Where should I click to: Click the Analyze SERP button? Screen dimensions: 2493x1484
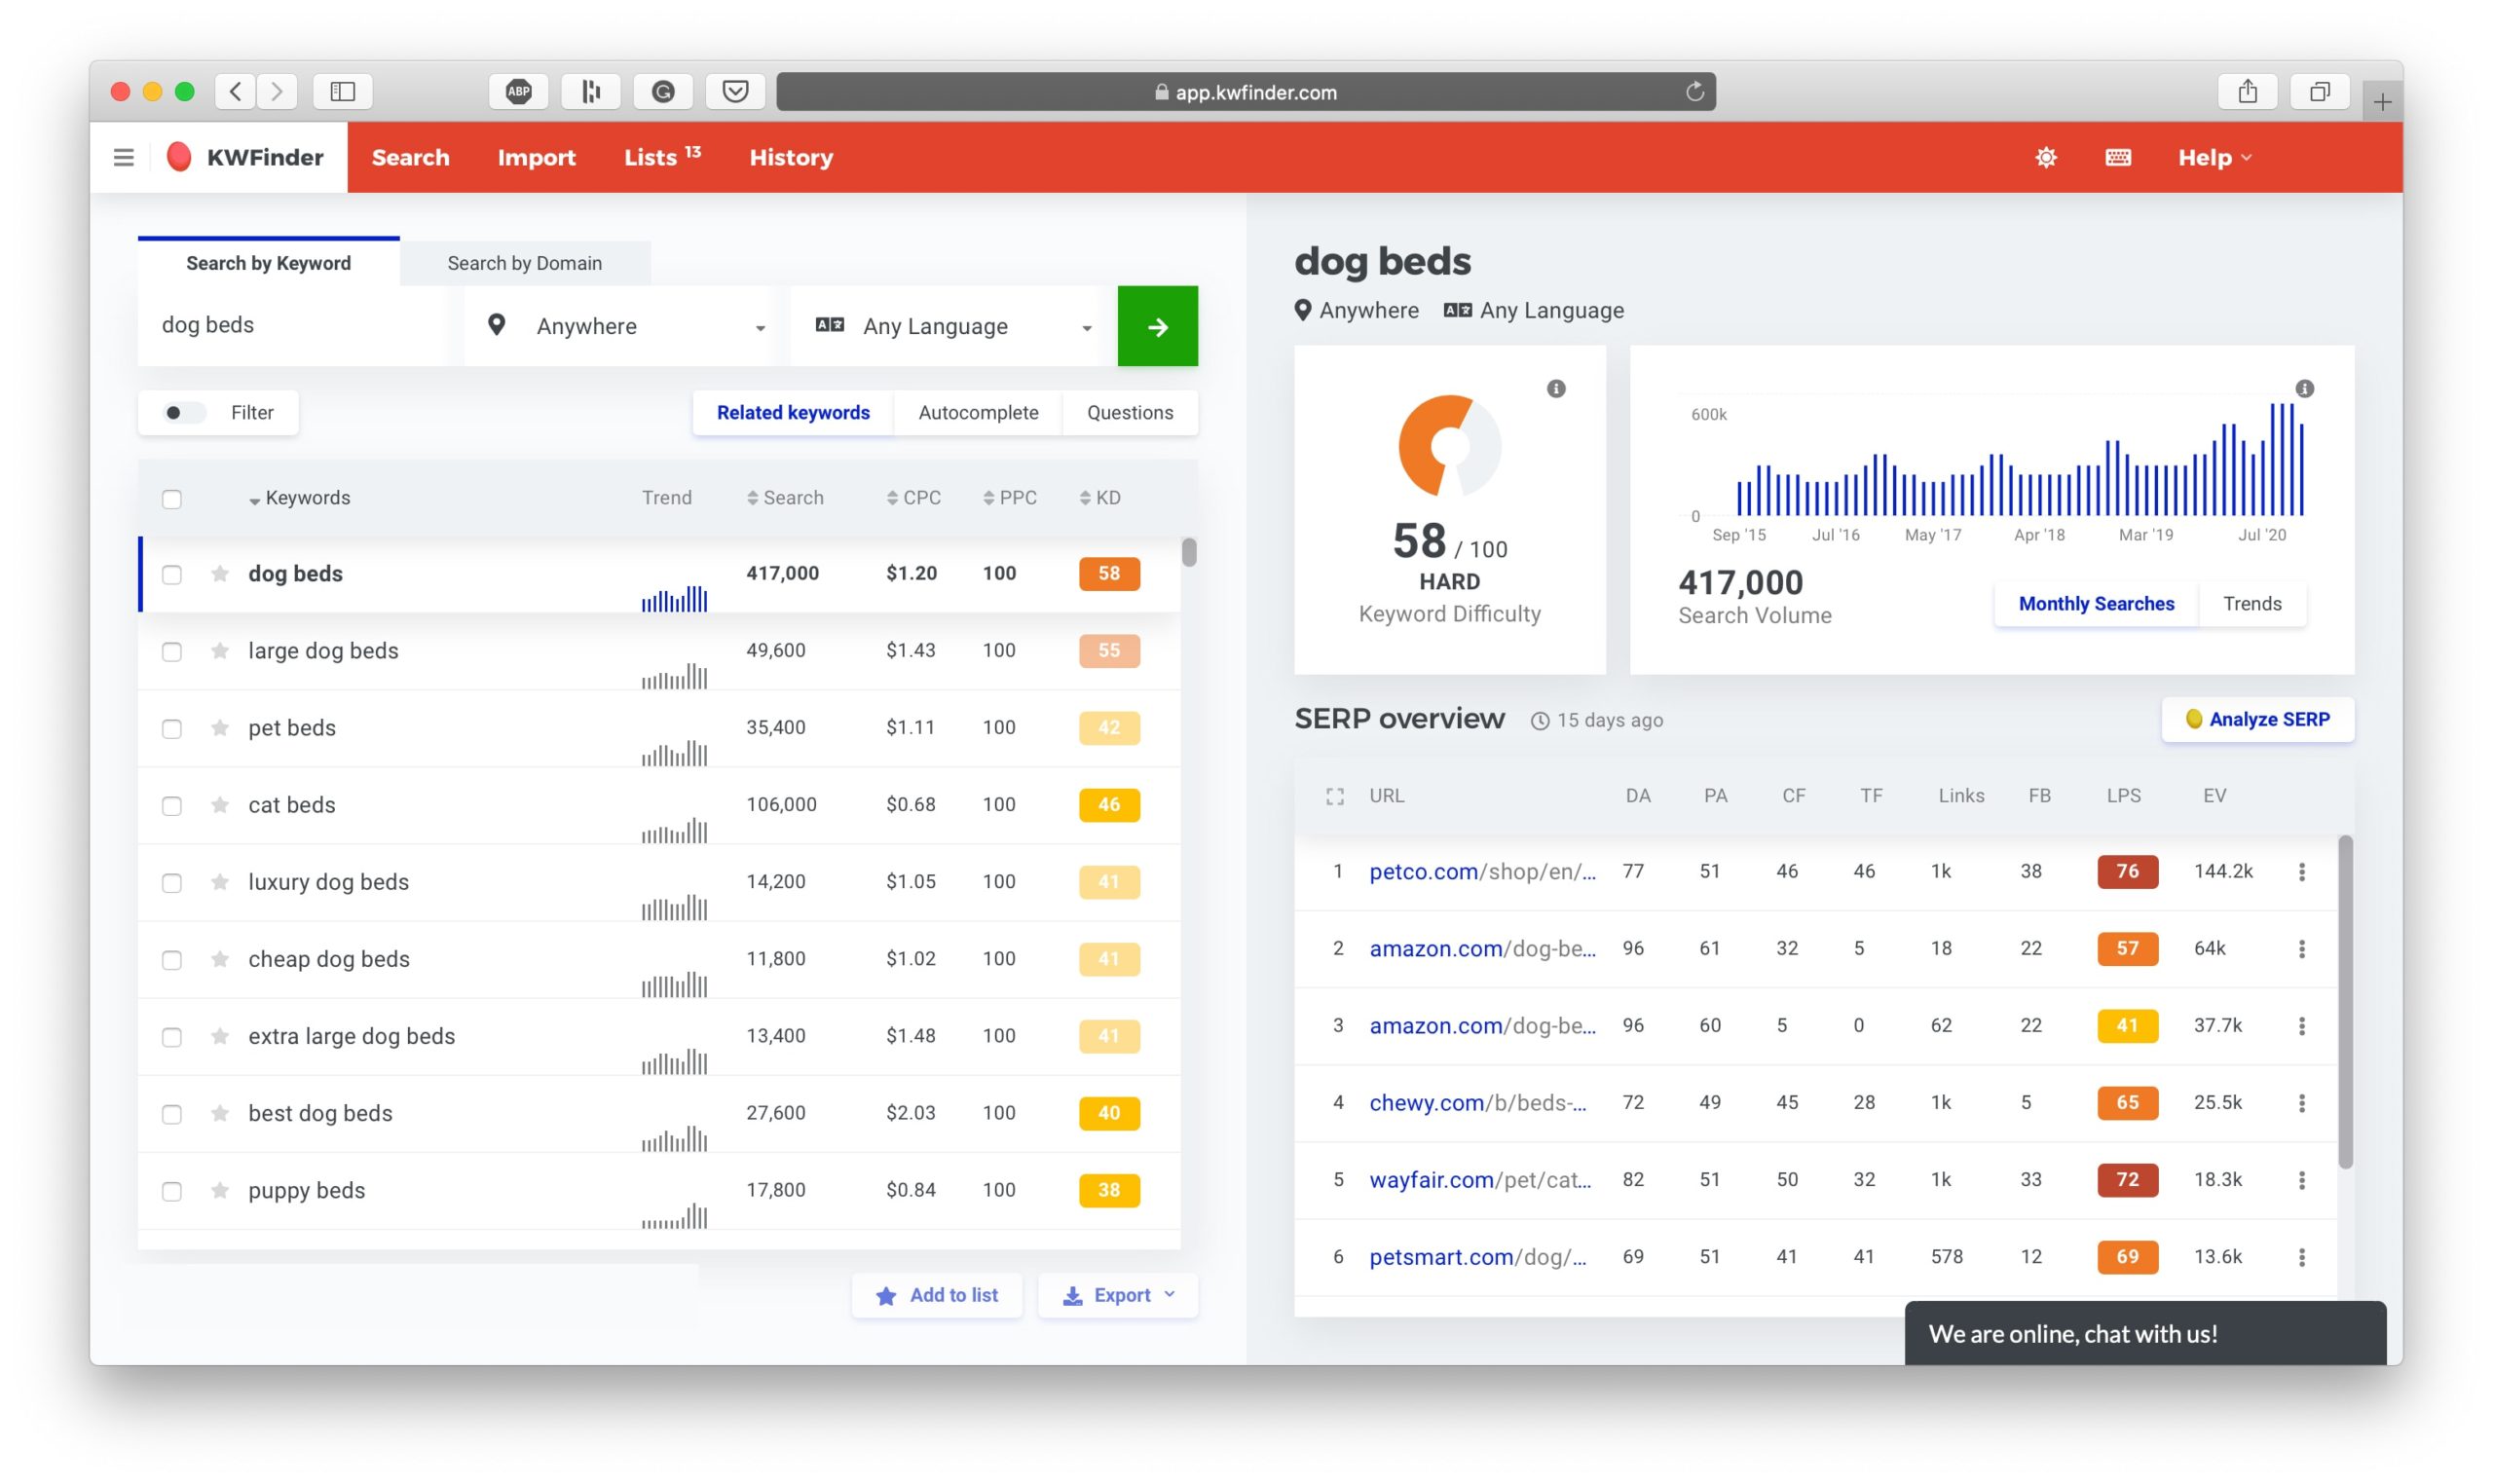(x=2257, y=719)
